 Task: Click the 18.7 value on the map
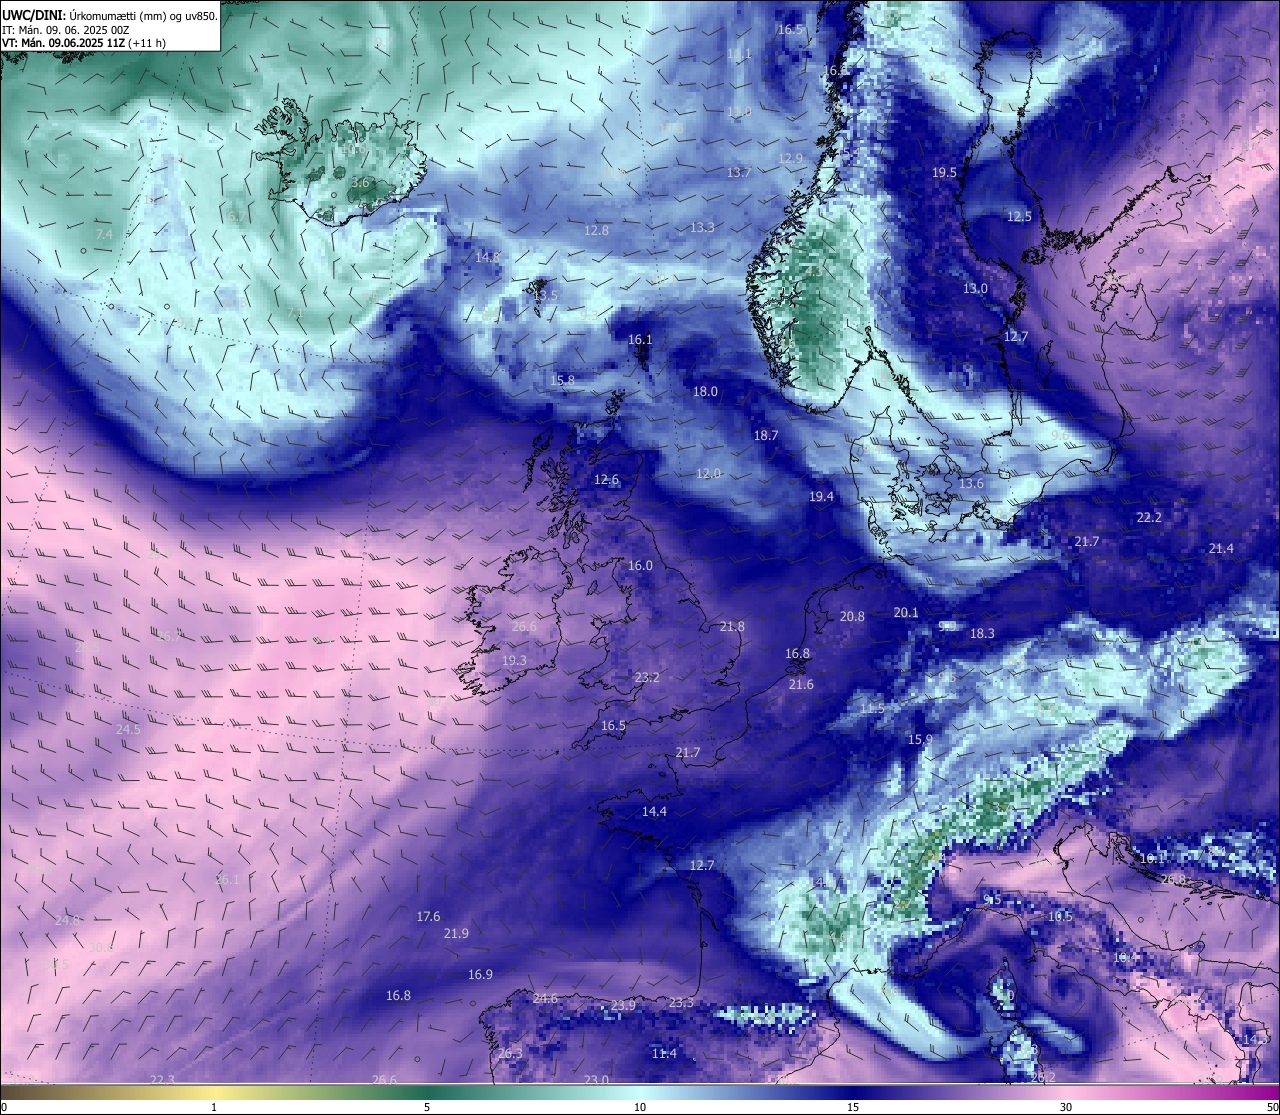765,436
